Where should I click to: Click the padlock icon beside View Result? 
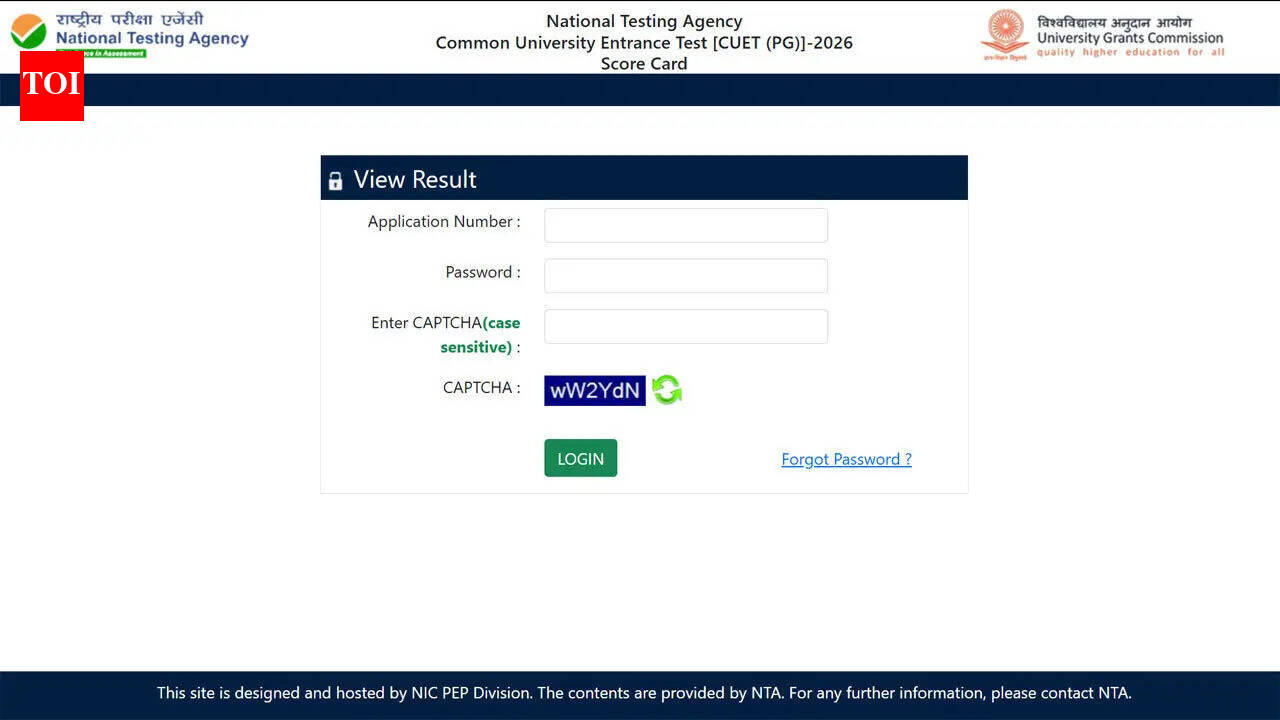(336, 180)
